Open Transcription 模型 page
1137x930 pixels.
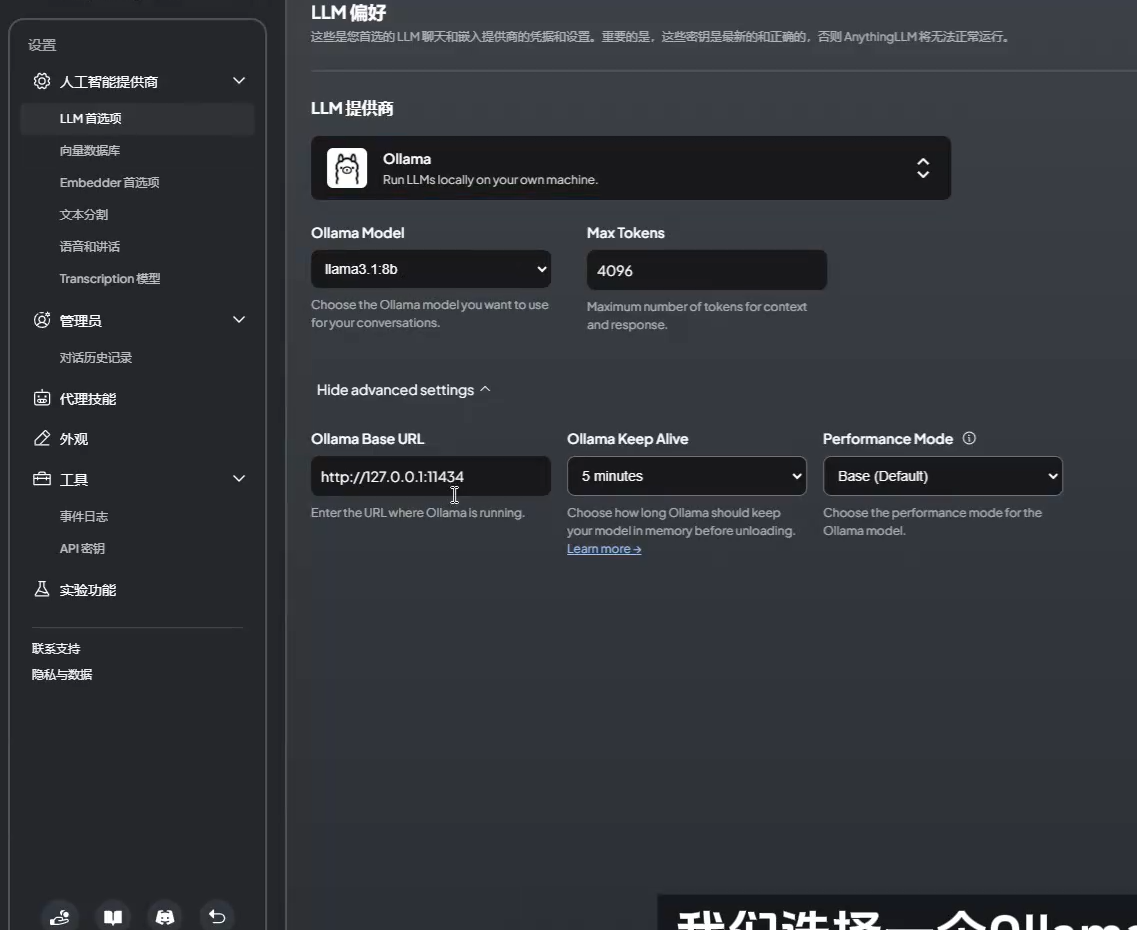pyautogui.click(x=110, y=278)
